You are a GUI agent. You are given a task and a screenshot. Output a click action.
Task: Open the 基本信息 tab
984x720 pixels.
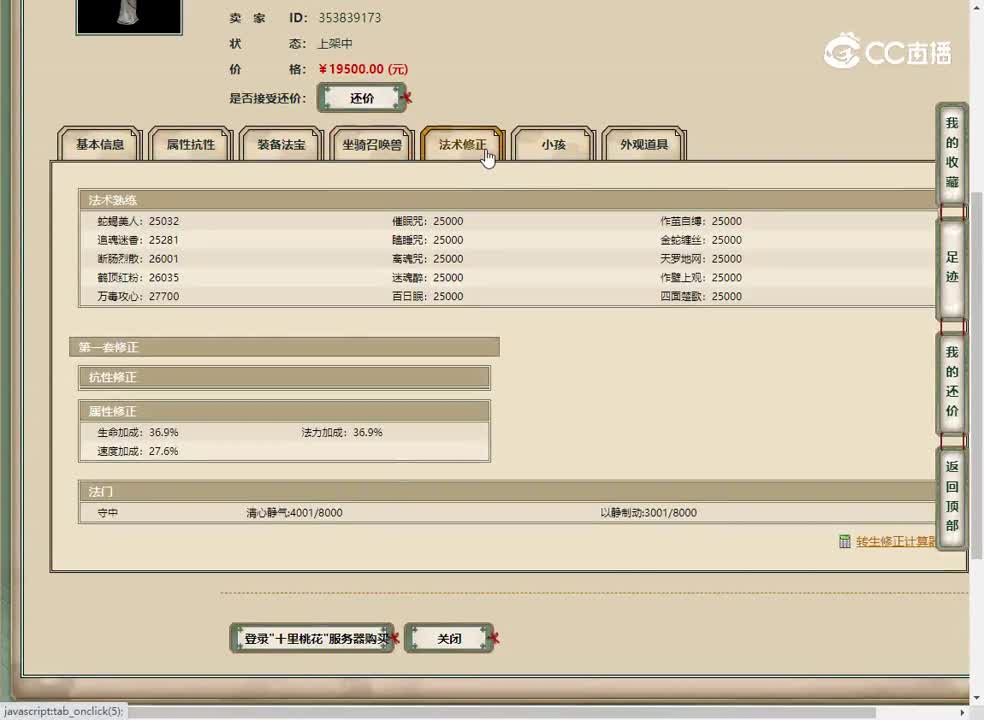[x=100, y=144]
